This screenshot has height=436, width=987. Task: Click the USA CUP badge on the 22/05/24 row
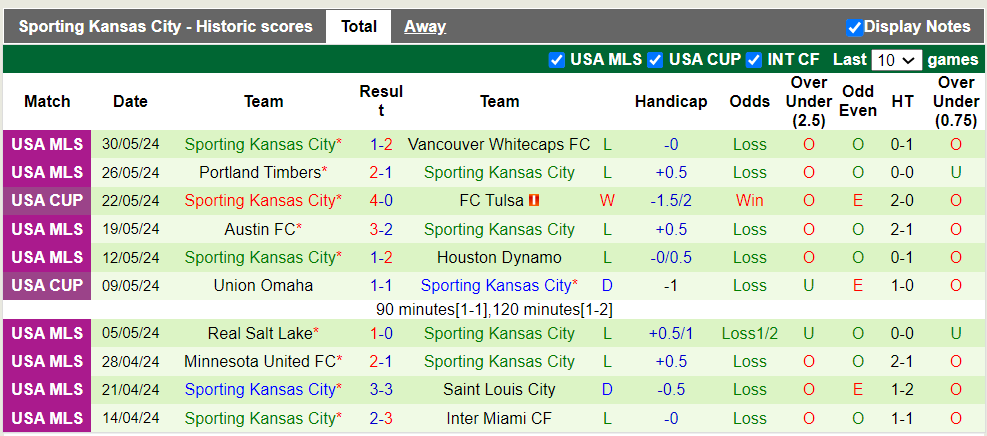(x=47, y=200)
